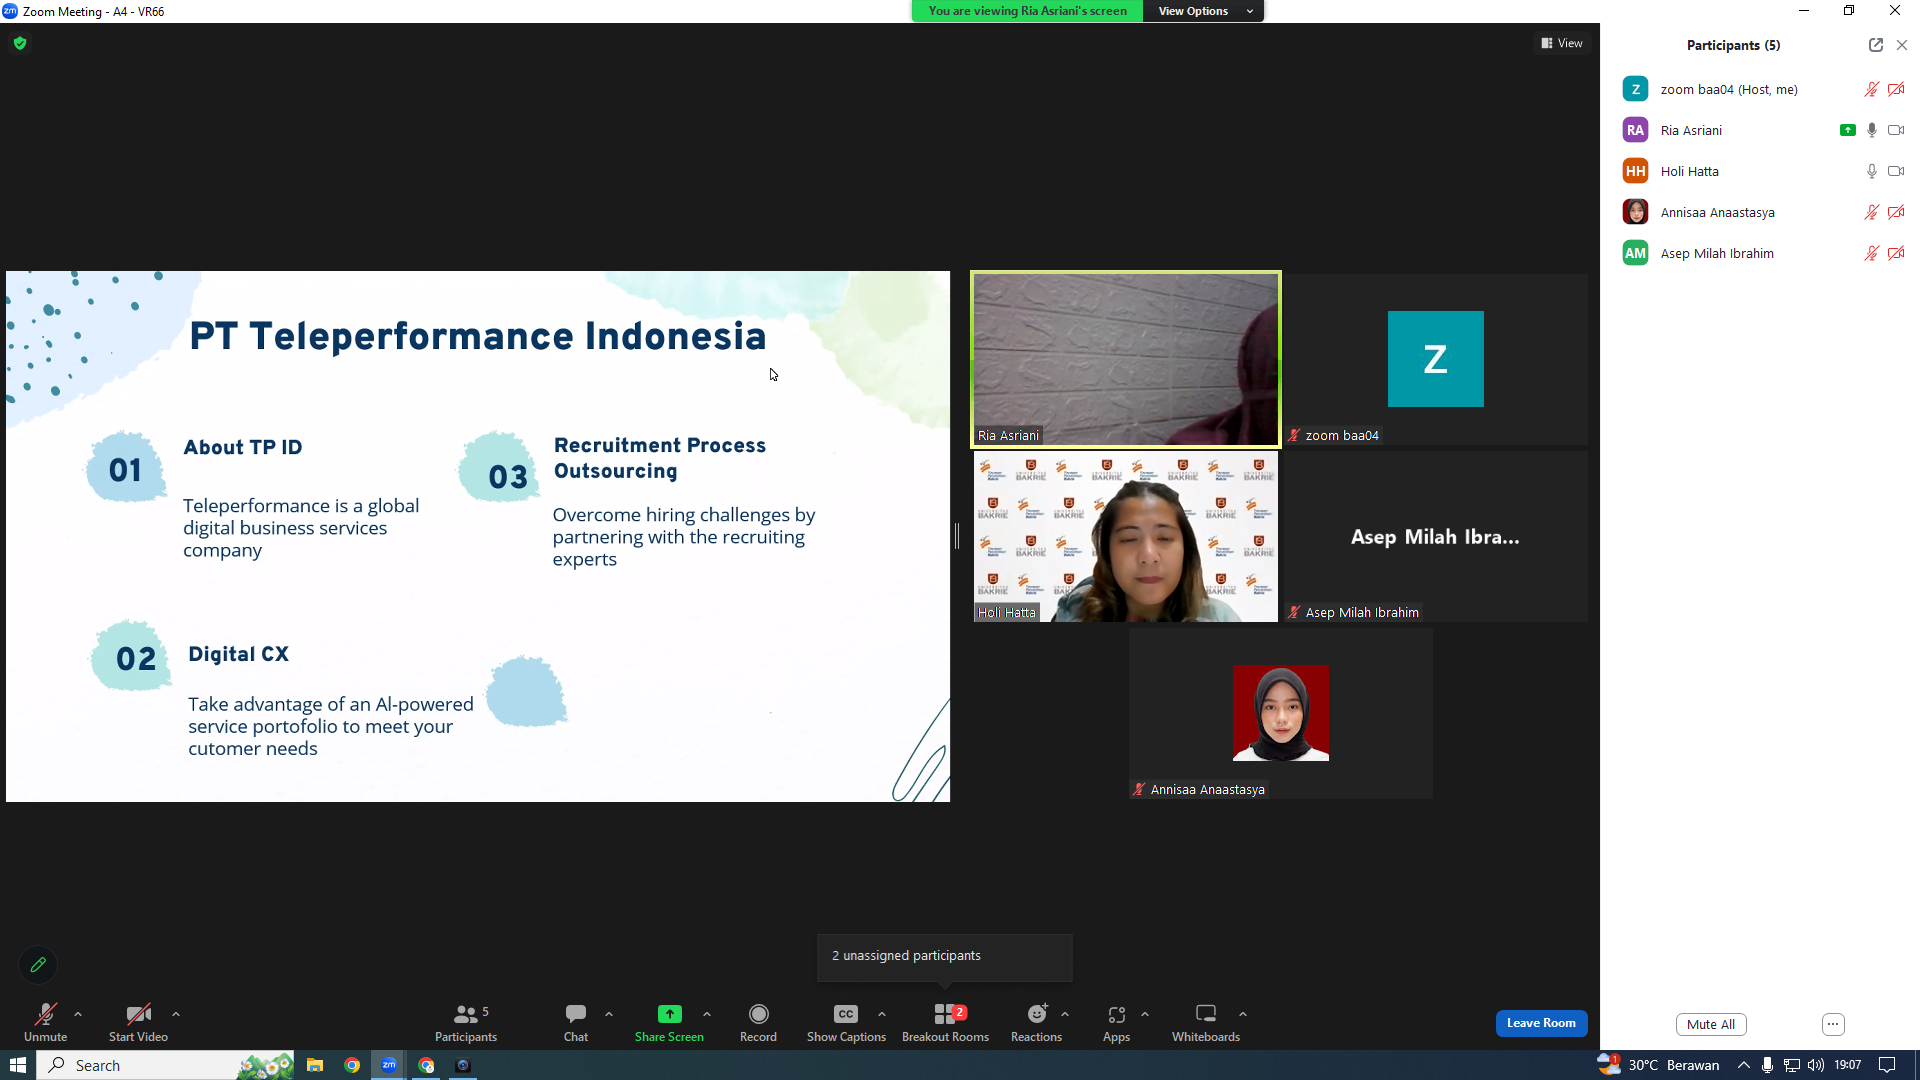Click Annisaa Anaastasya's camera-off icon in list
Viewport: 1920px width, 1080px height.
point(1896,212)
